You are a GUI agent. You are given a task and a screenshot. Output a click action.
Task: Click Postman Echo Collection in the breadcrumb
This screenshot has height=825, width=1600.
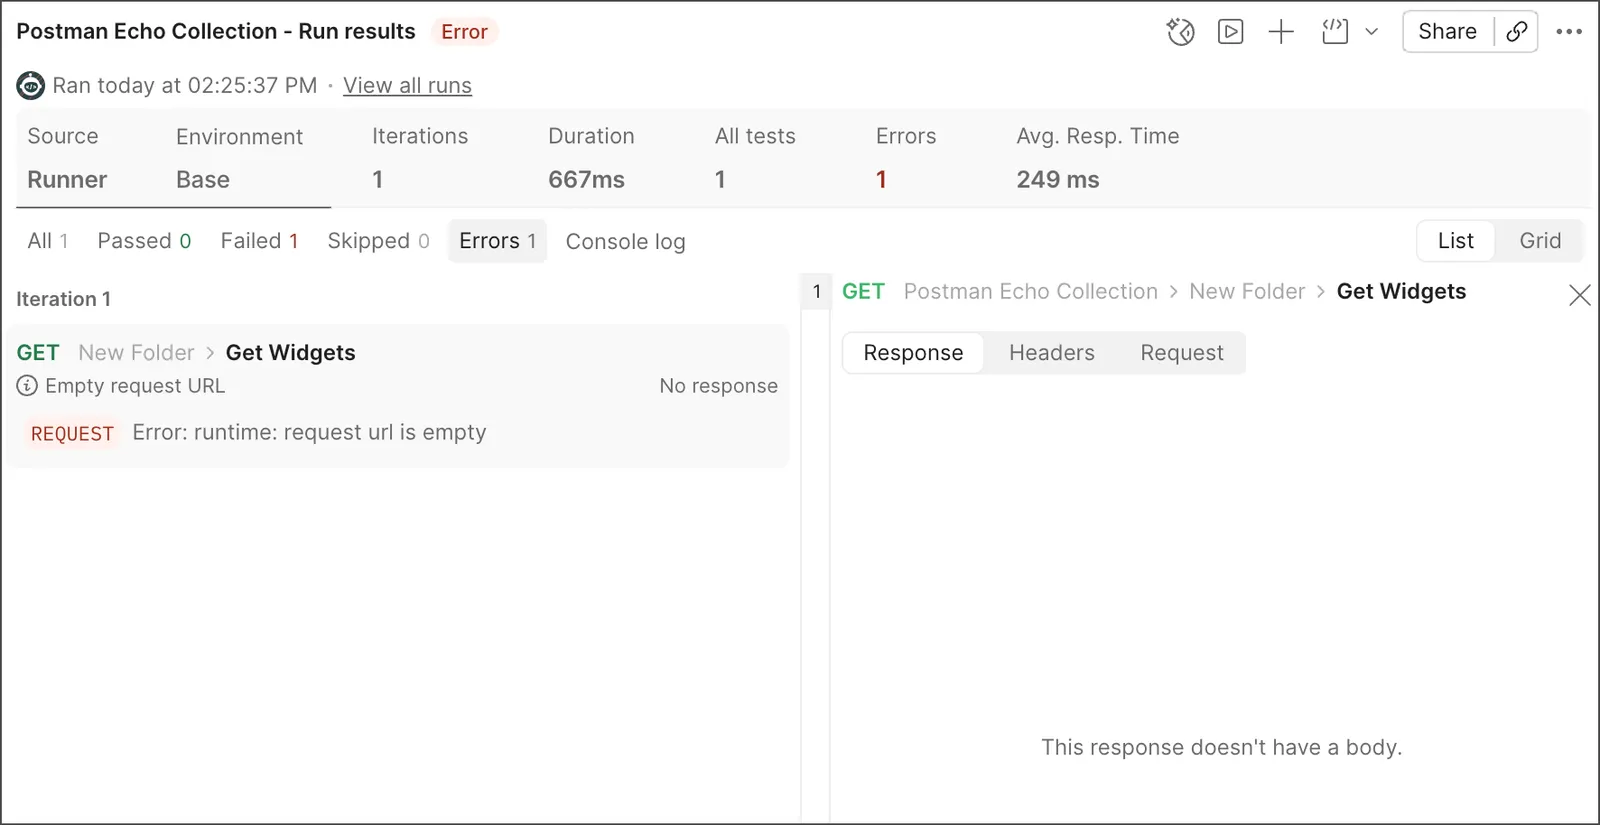(1031, 292)
